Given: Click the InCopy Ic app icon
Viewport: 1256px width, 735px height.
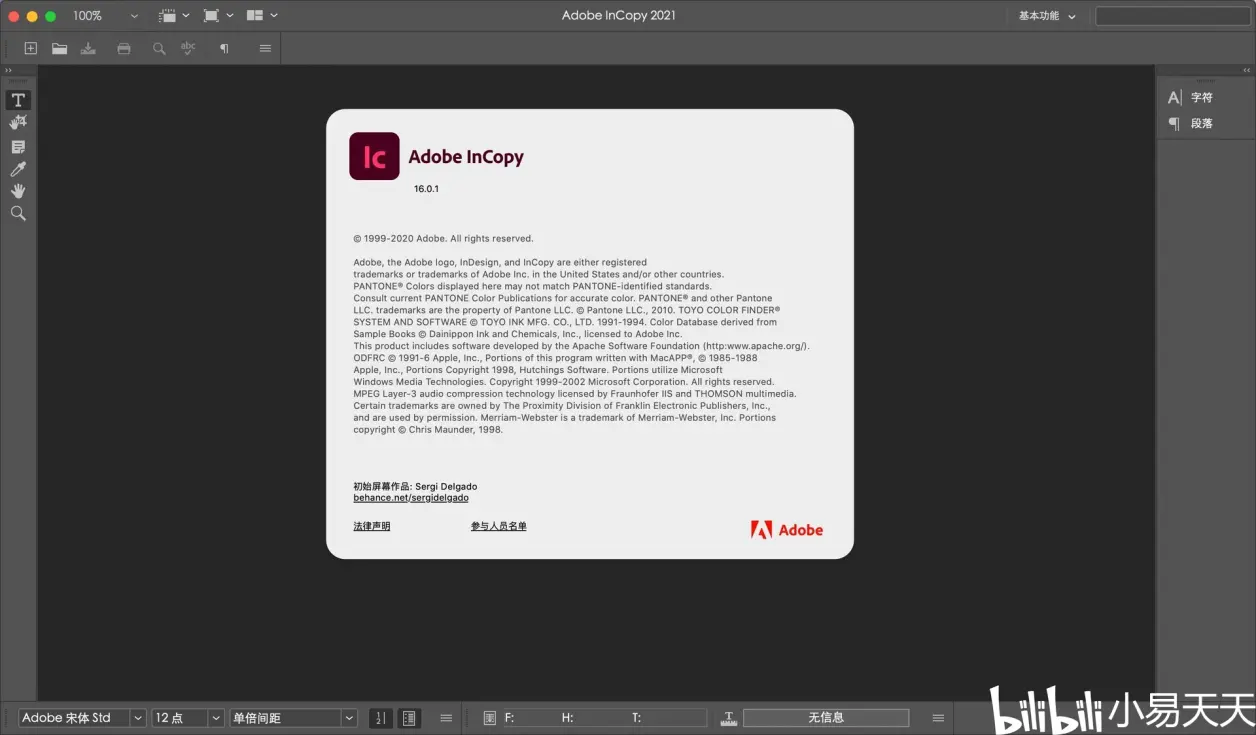Looking at the screenshot, I should (x=374, y=156).
